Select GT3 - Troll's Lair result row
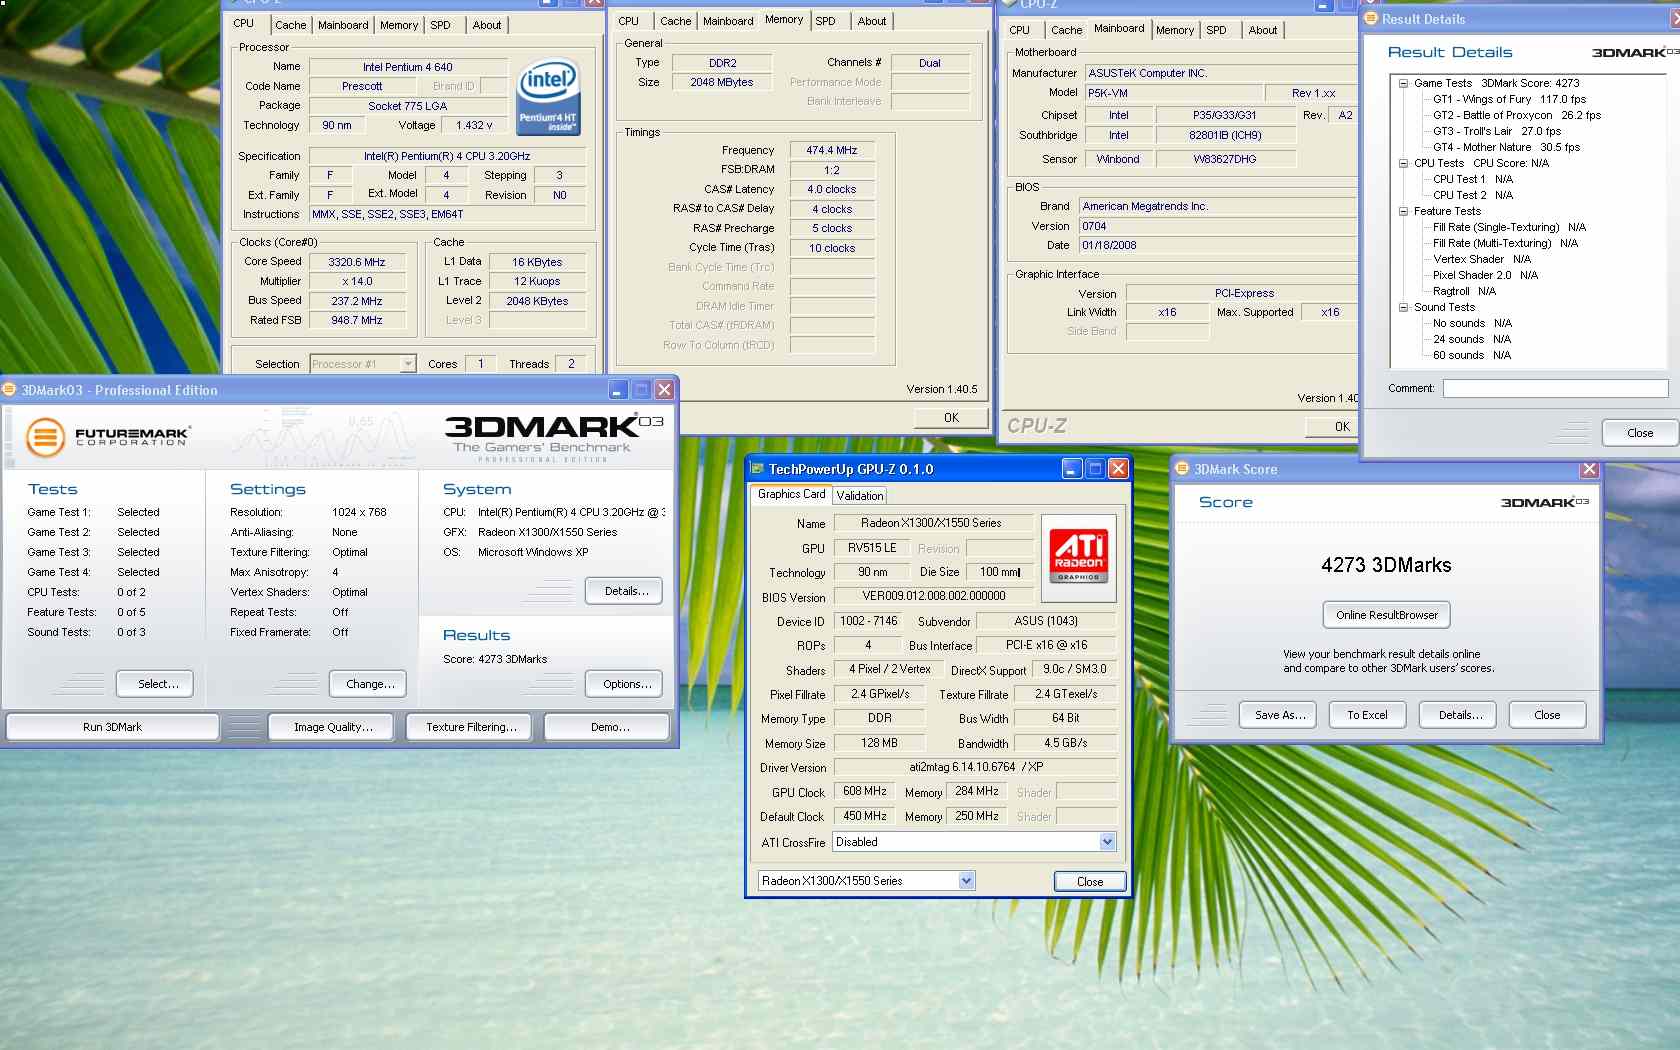 point(1496,131)
